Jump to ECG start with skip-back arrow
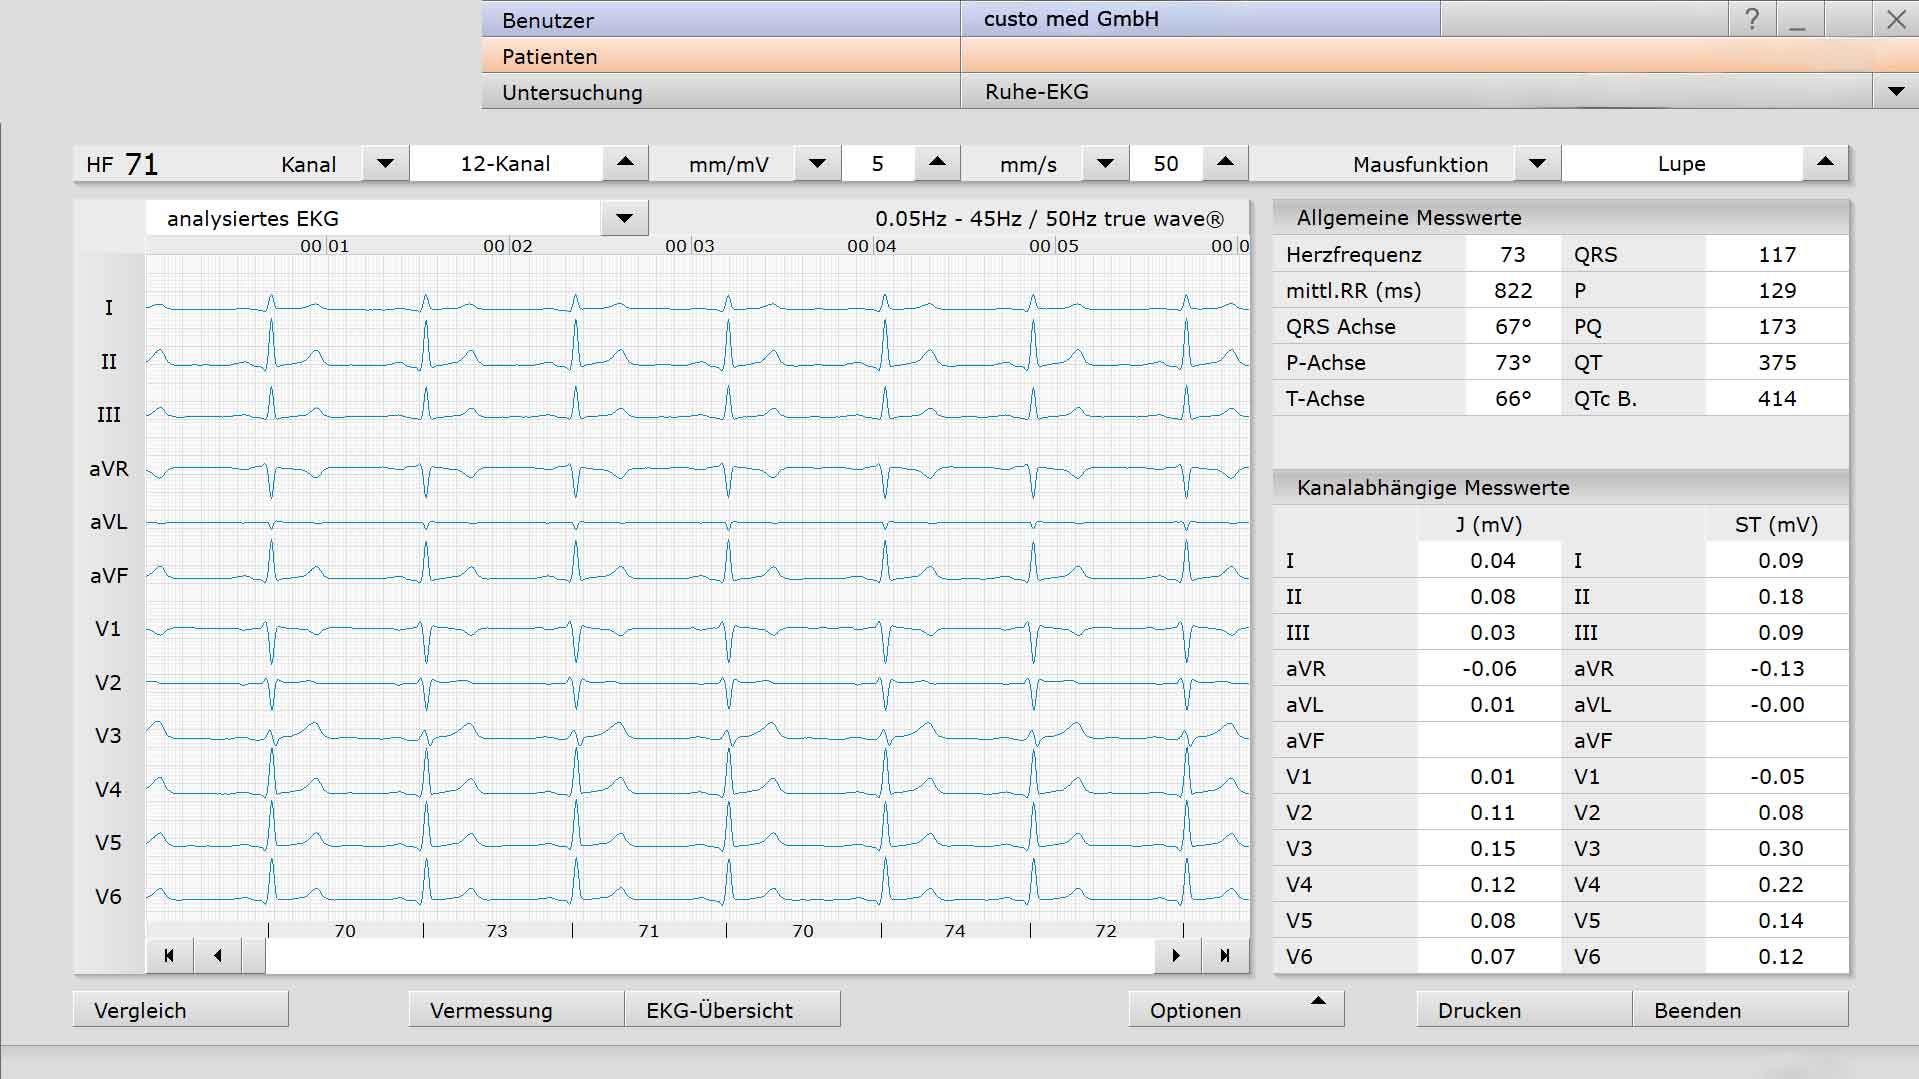Image resolution: width=1919 pixels, height=1079 pixels. click(169, 956)
